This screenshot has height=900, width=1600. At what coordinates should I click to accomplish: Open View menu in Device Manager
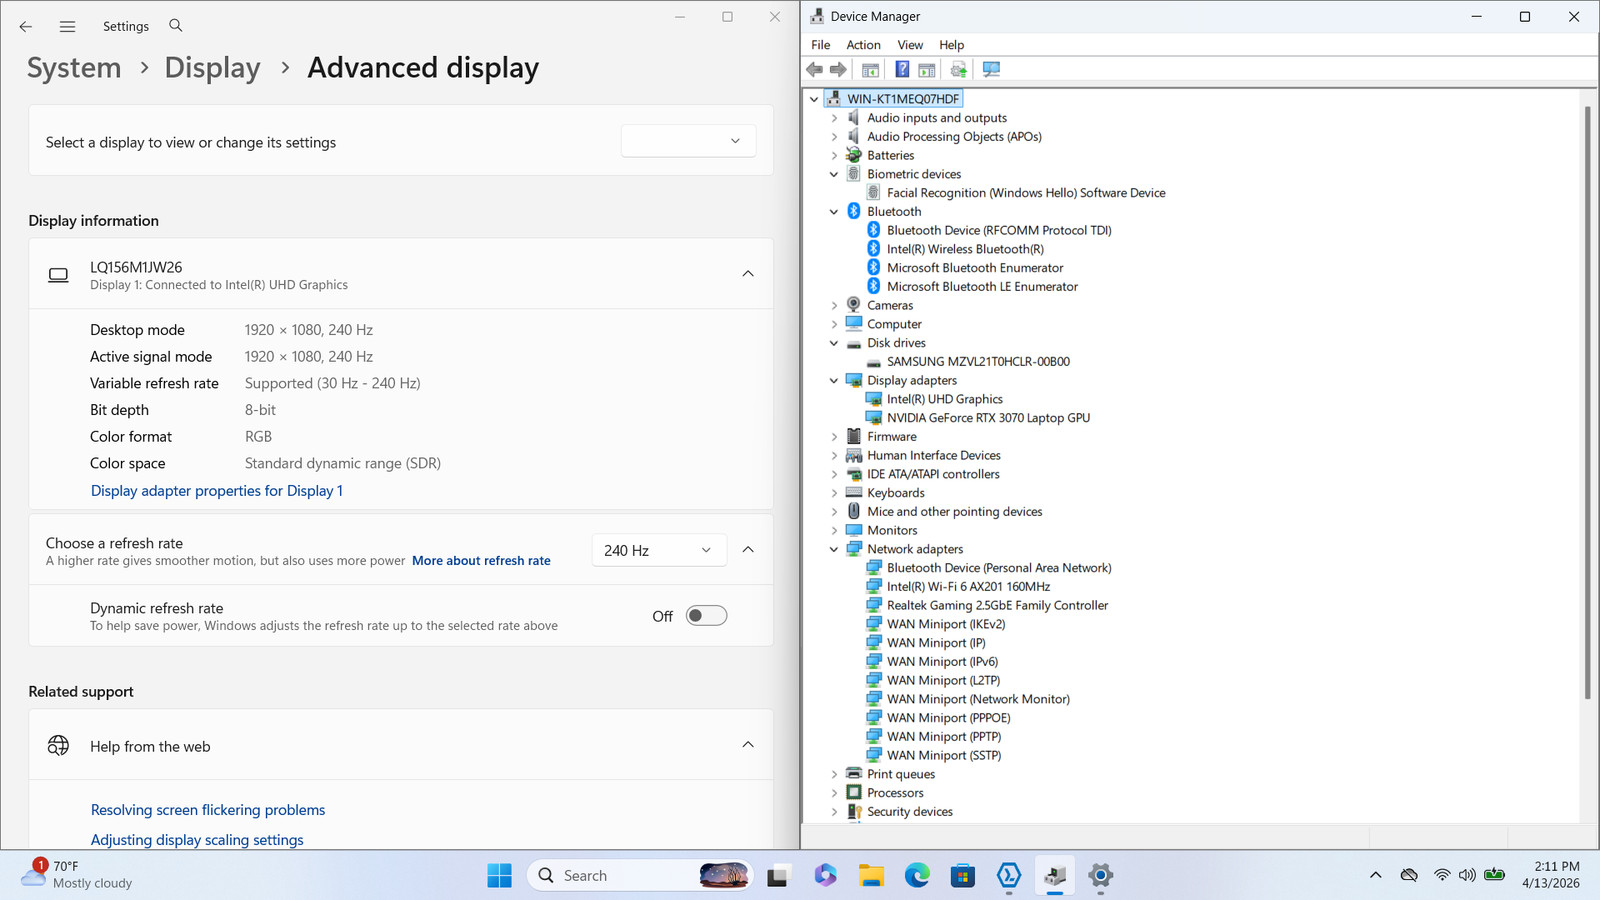click(910, 45)
